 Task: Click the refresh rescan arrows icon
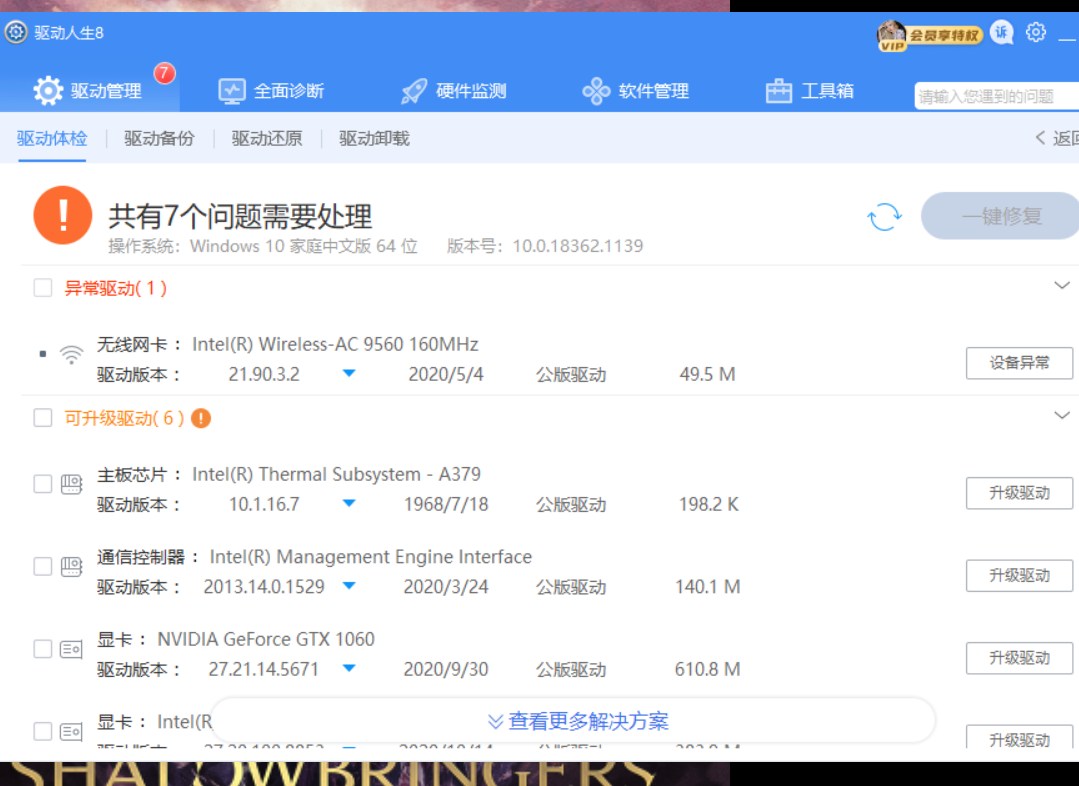pos(884,216)
